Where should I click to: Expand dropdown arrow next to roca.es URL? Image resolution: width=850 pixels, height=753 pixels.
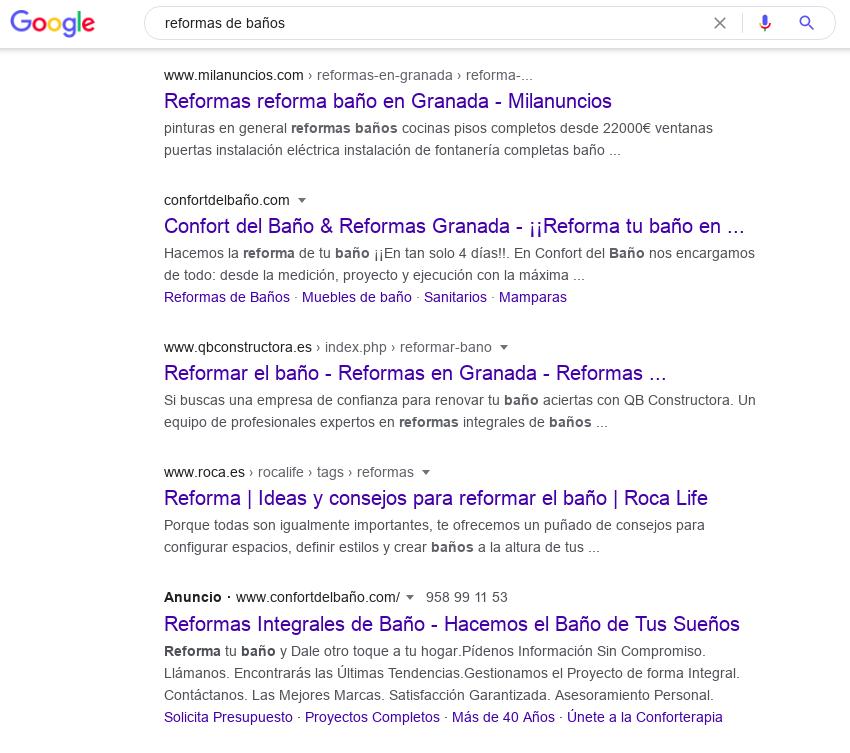pyautogui.click(x=426, y=473)
